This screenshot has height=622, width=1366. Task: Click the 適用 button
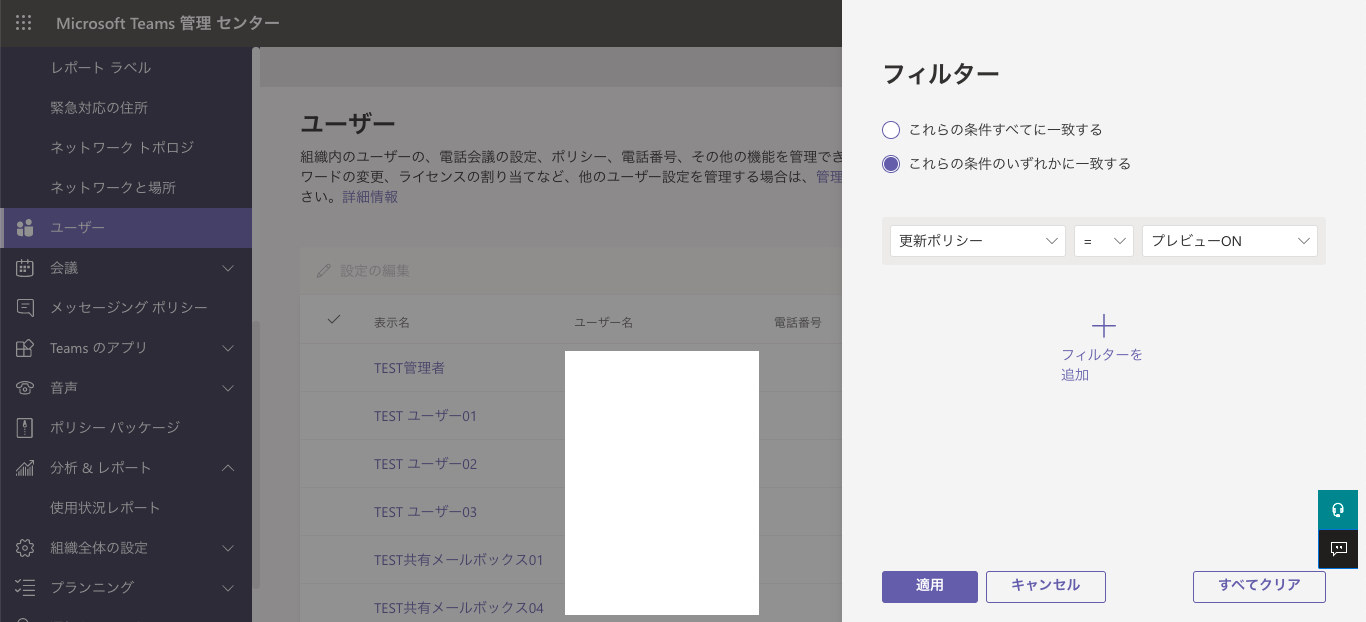[930, 587]
